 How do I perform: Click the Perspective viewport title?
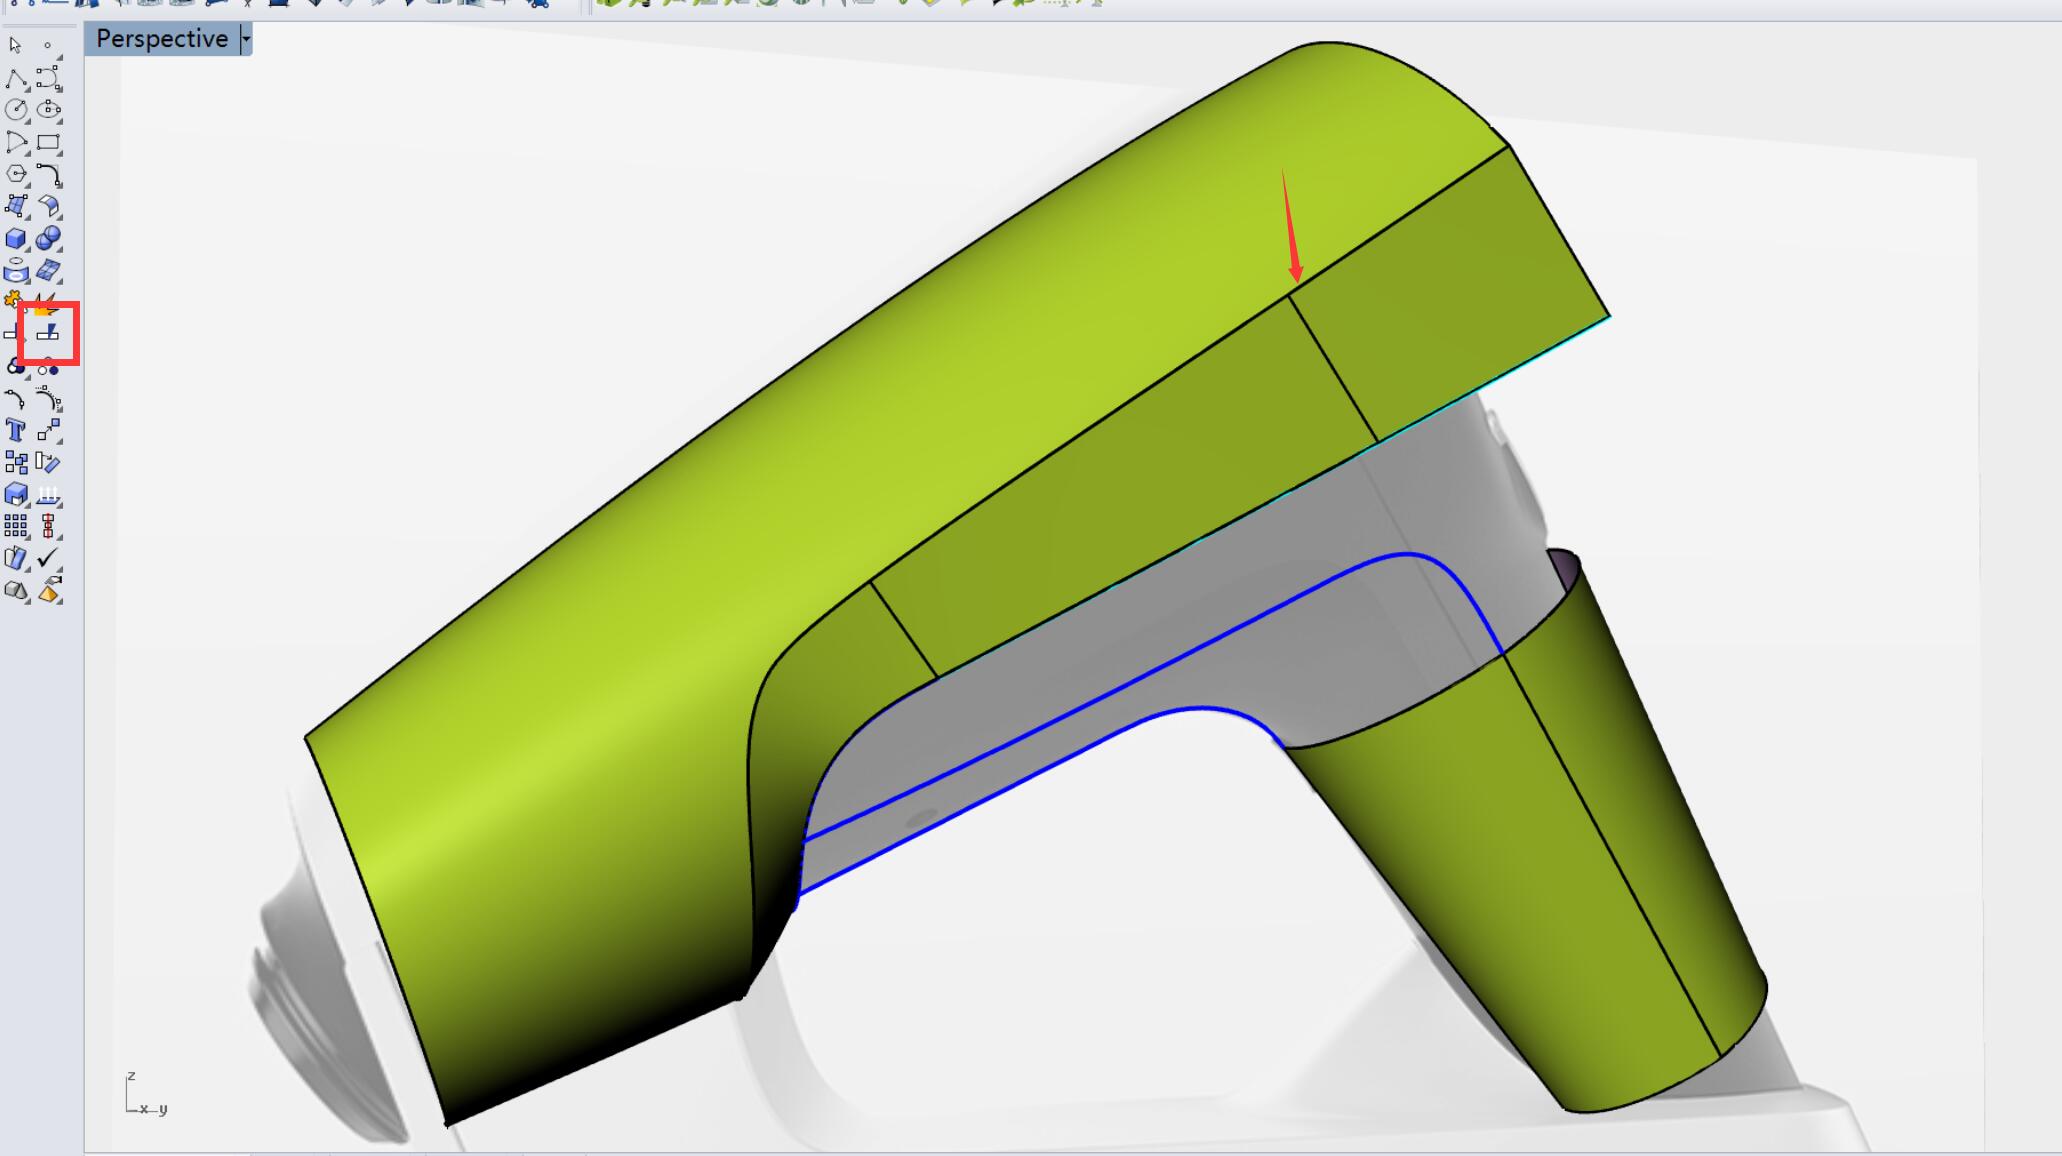(162, 39)
